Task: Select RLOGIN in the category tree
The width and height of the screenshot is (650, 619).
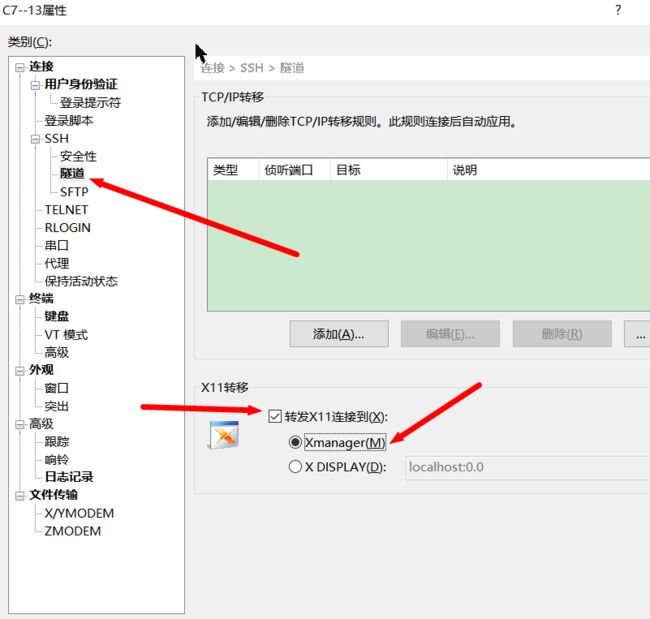Action: pyautogui.click(x=68, y=228)
